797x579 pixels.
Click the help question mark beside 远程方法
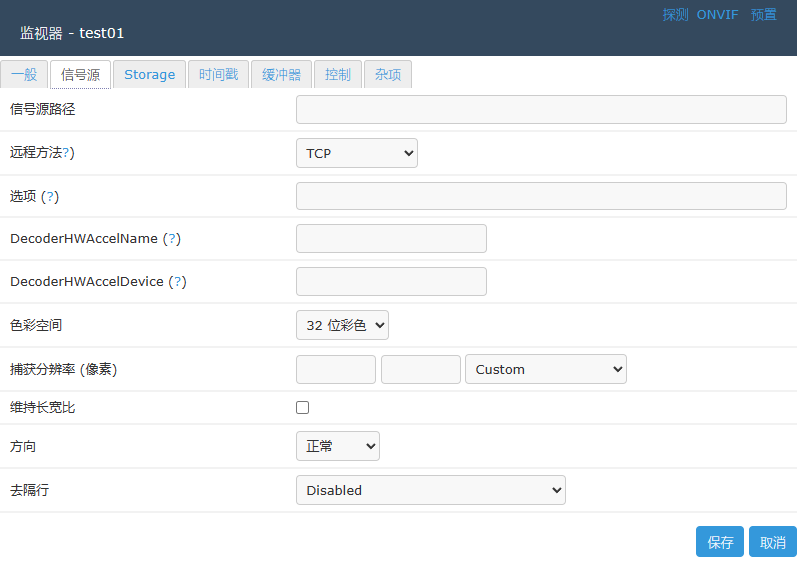coord(67,153)
